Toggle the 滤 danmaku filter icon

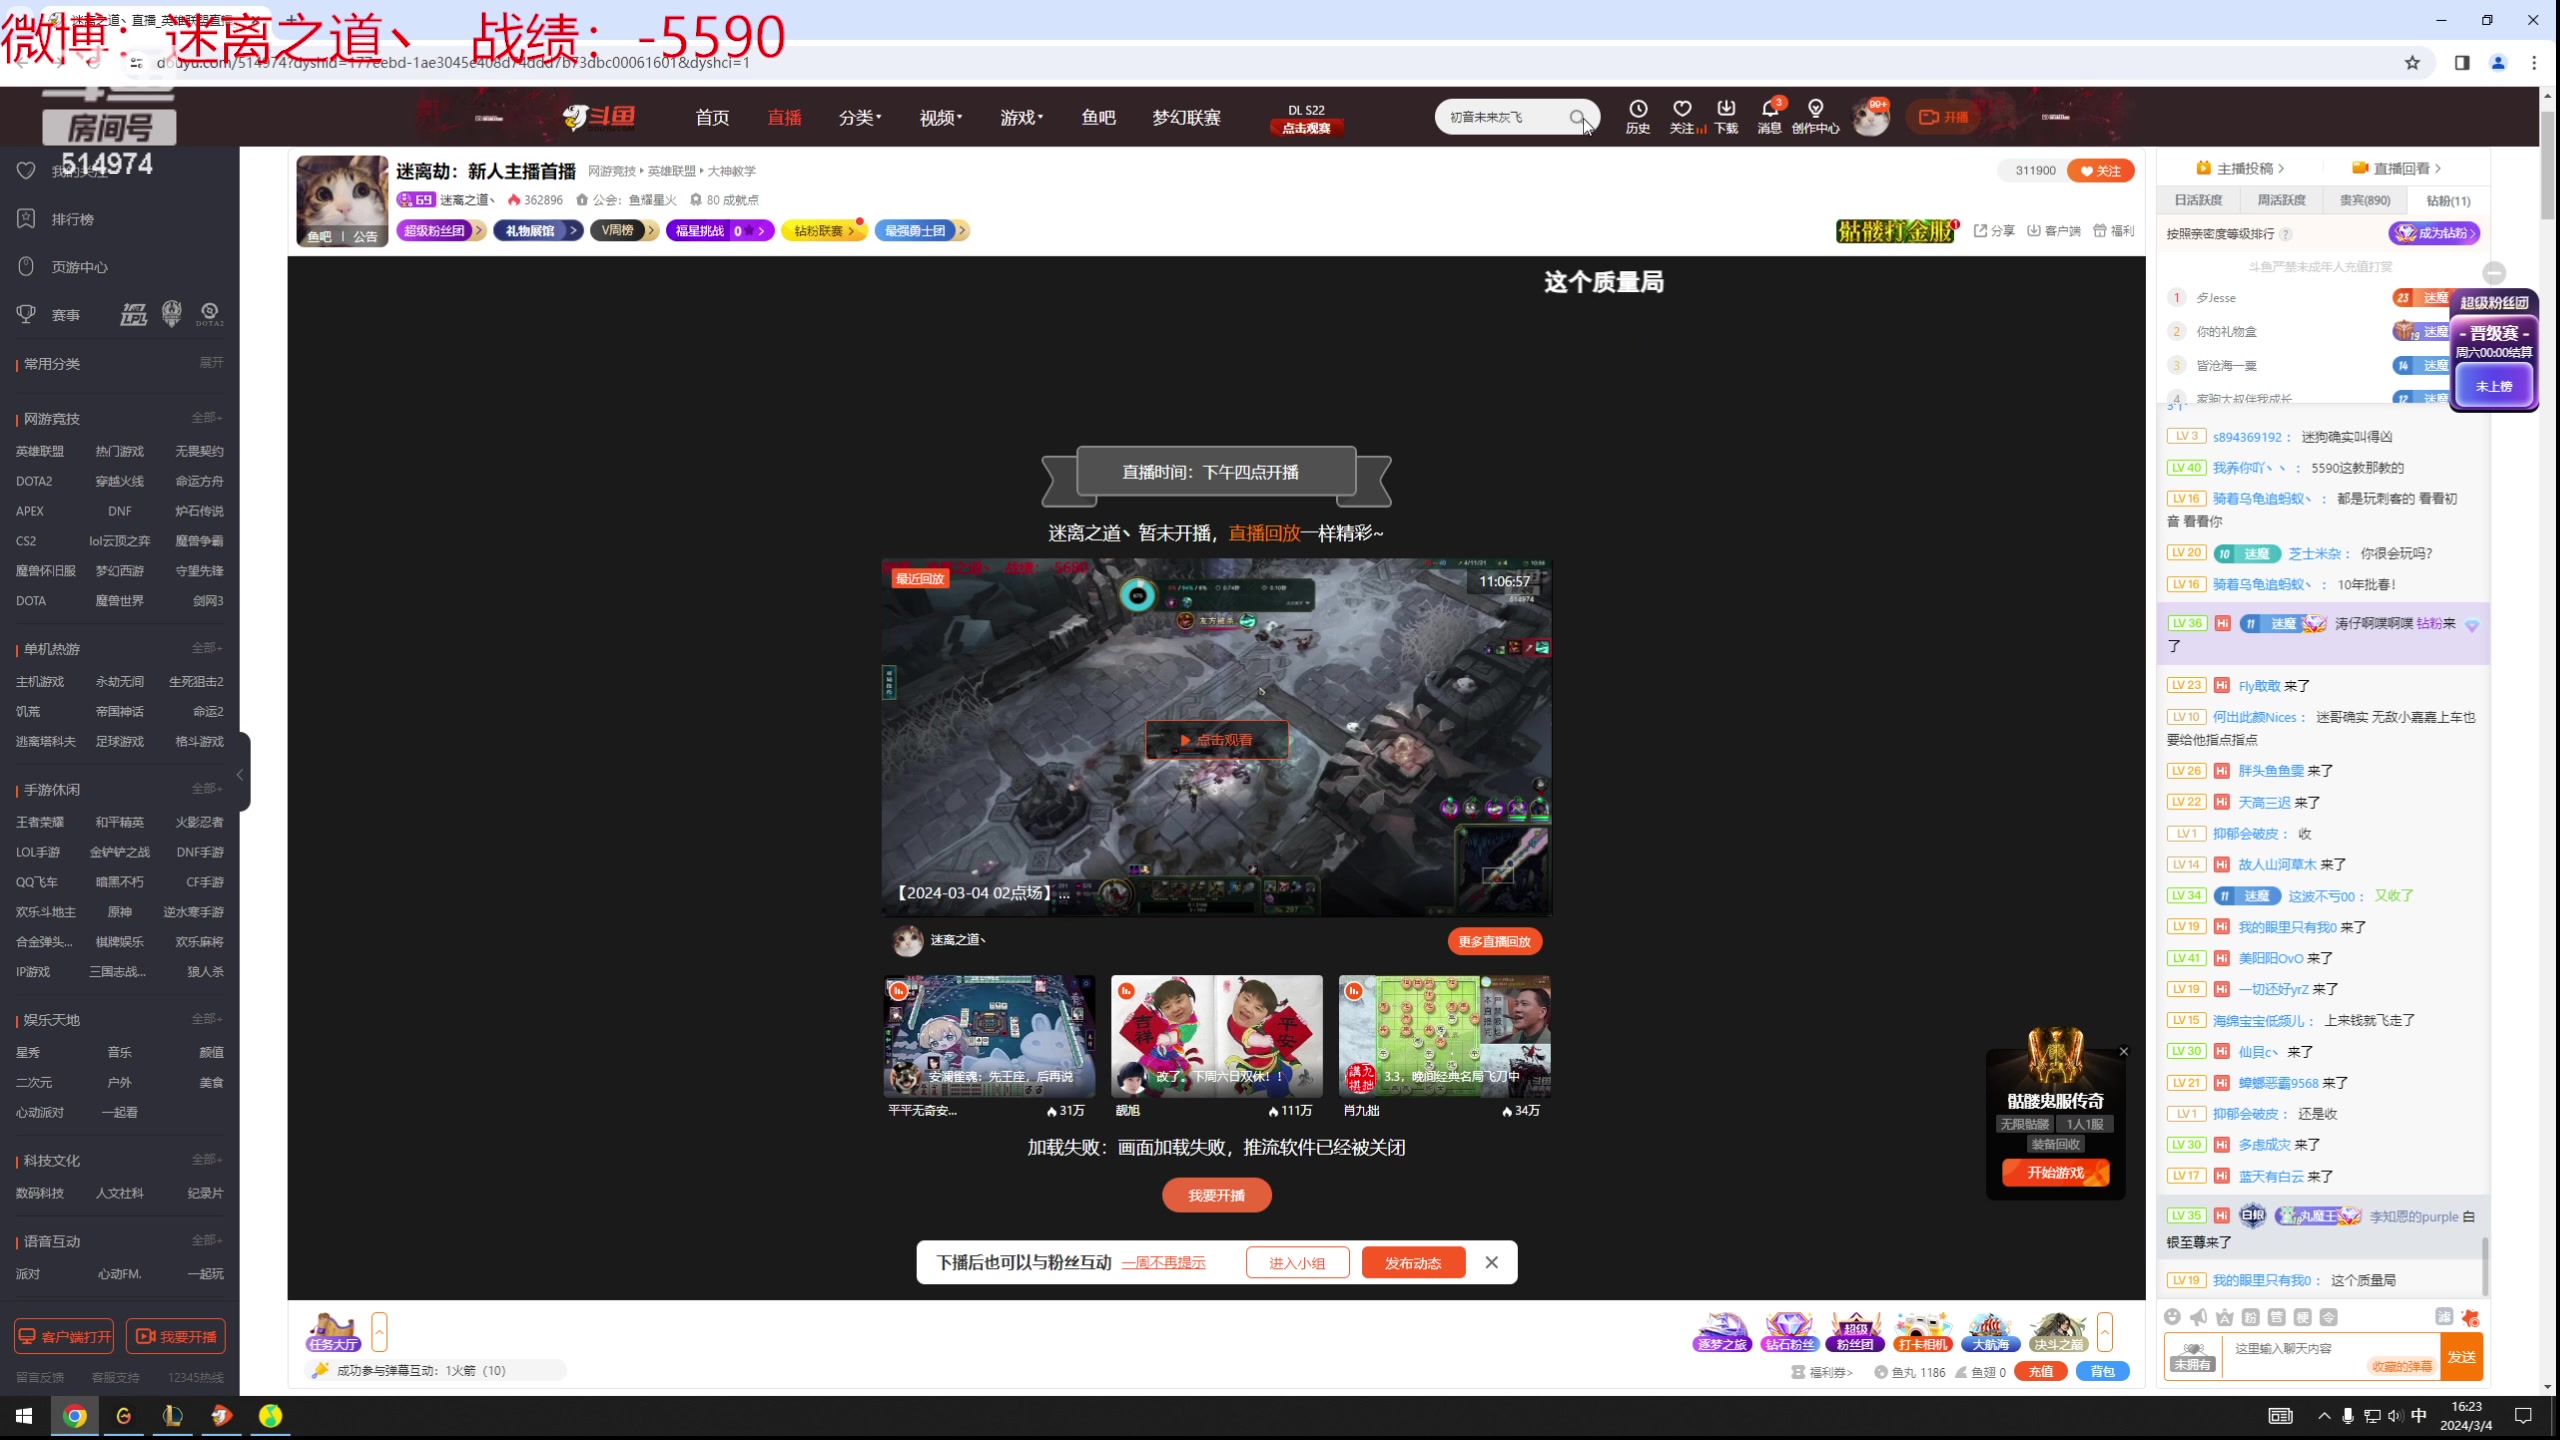tap(2444, 1317)
